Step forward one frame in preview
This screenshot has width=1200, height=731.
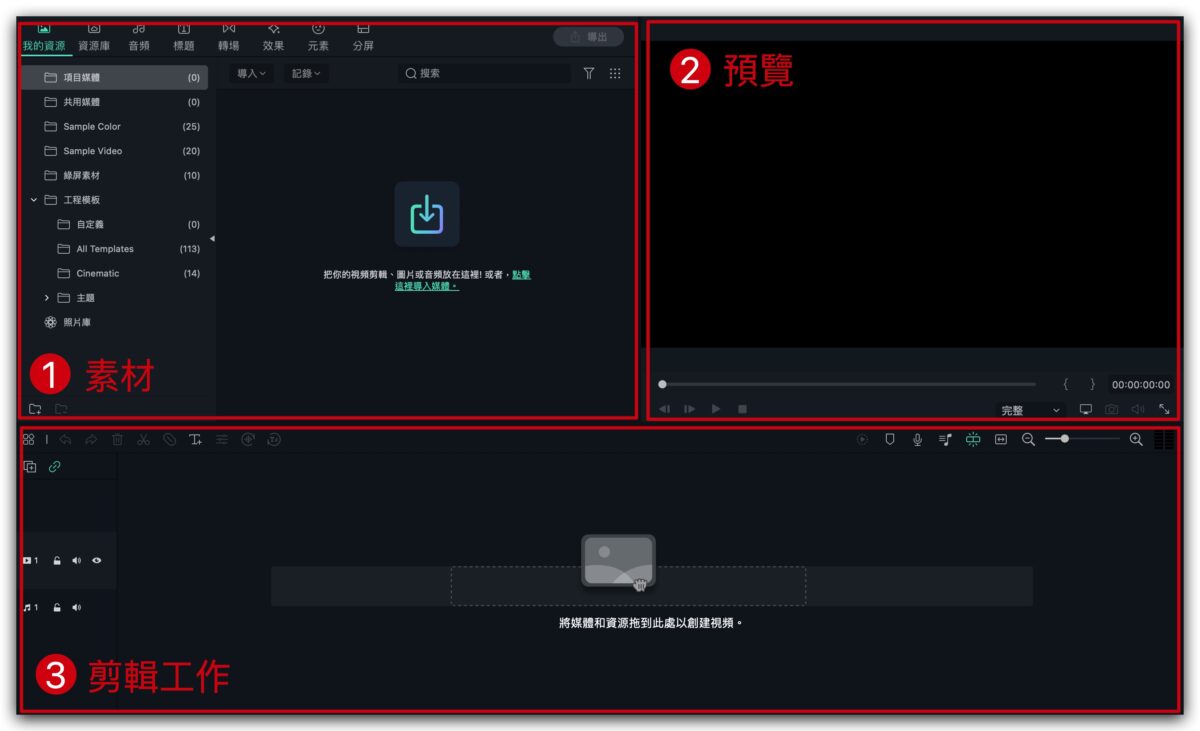690,409
